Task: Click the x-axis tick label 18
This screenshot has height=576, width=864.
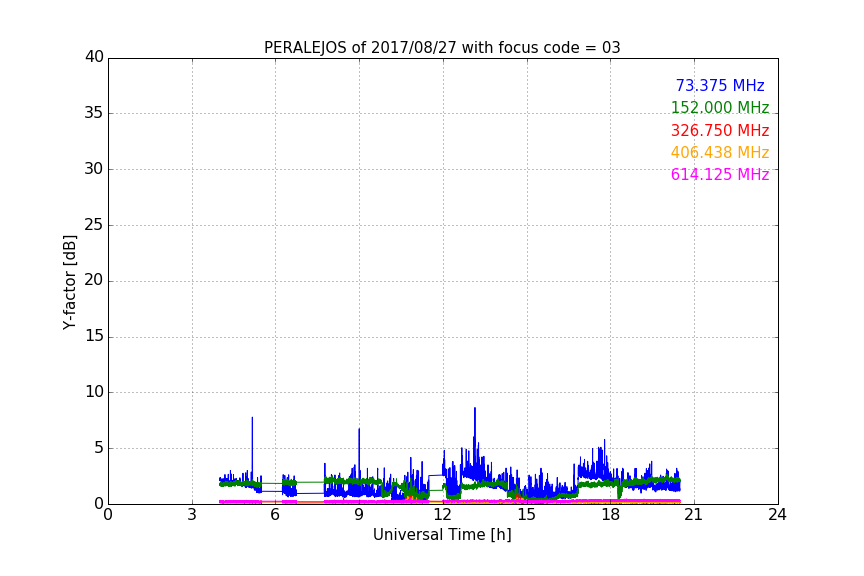Action: coord(610,515)
